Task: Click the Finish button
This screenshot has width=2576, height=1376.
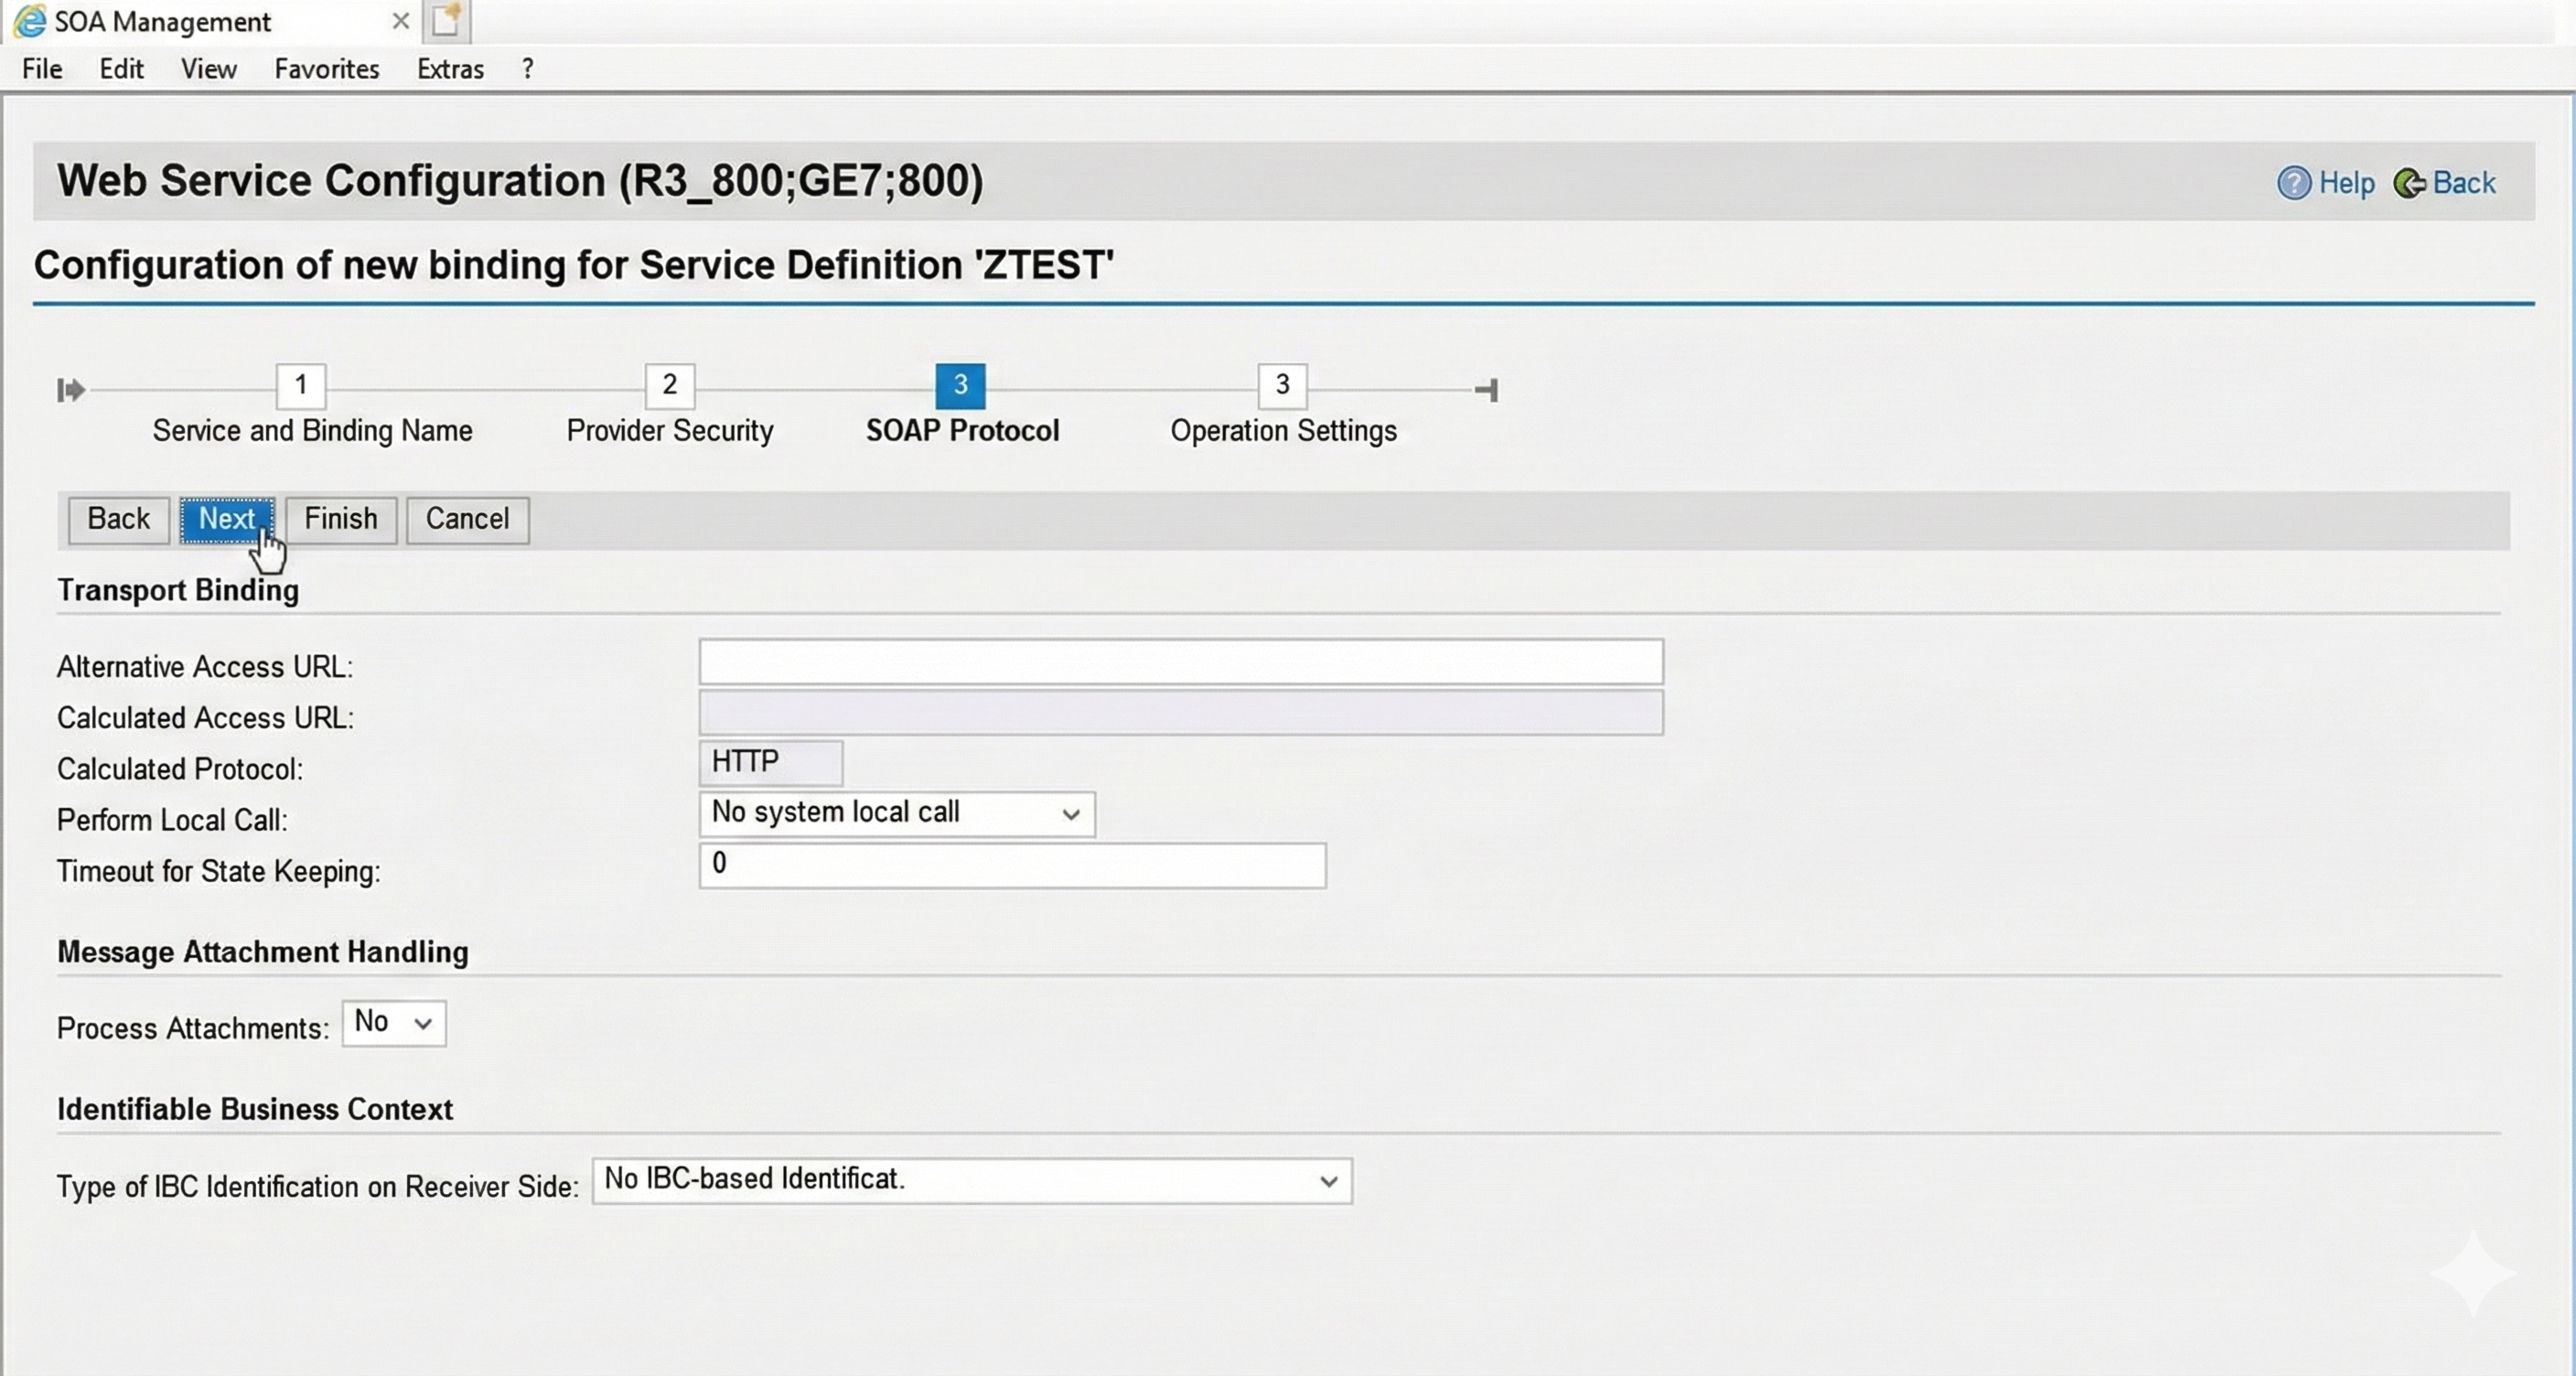Action: coord(341,519)
